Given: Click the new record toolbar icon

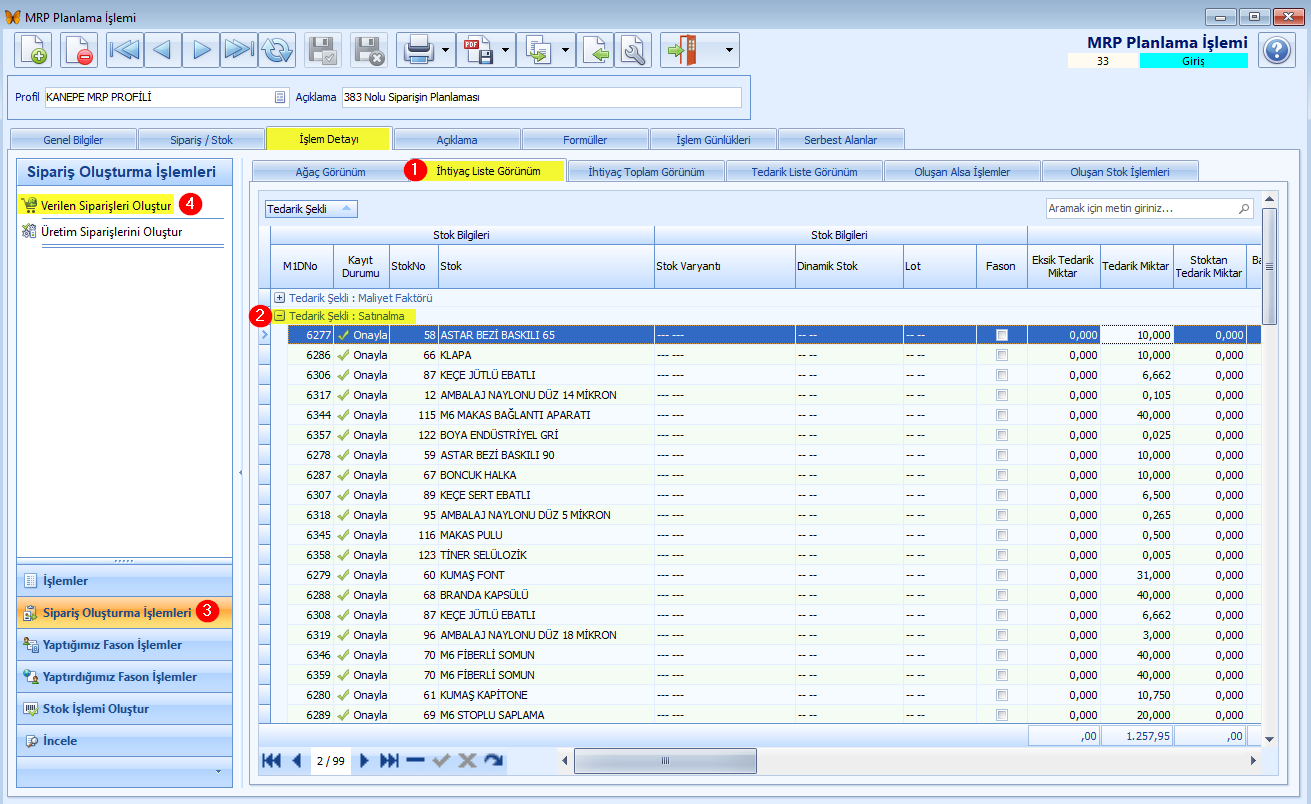Looking at the screenshot, I should pyautogui.click(x=34, y=50).
